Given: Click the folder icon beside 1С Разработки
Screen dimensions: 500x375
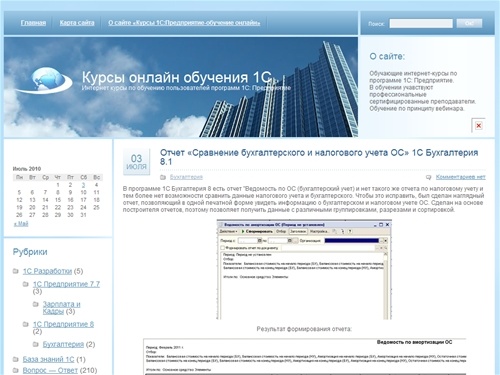Looking at the screenshot, I should click(16, 271).
